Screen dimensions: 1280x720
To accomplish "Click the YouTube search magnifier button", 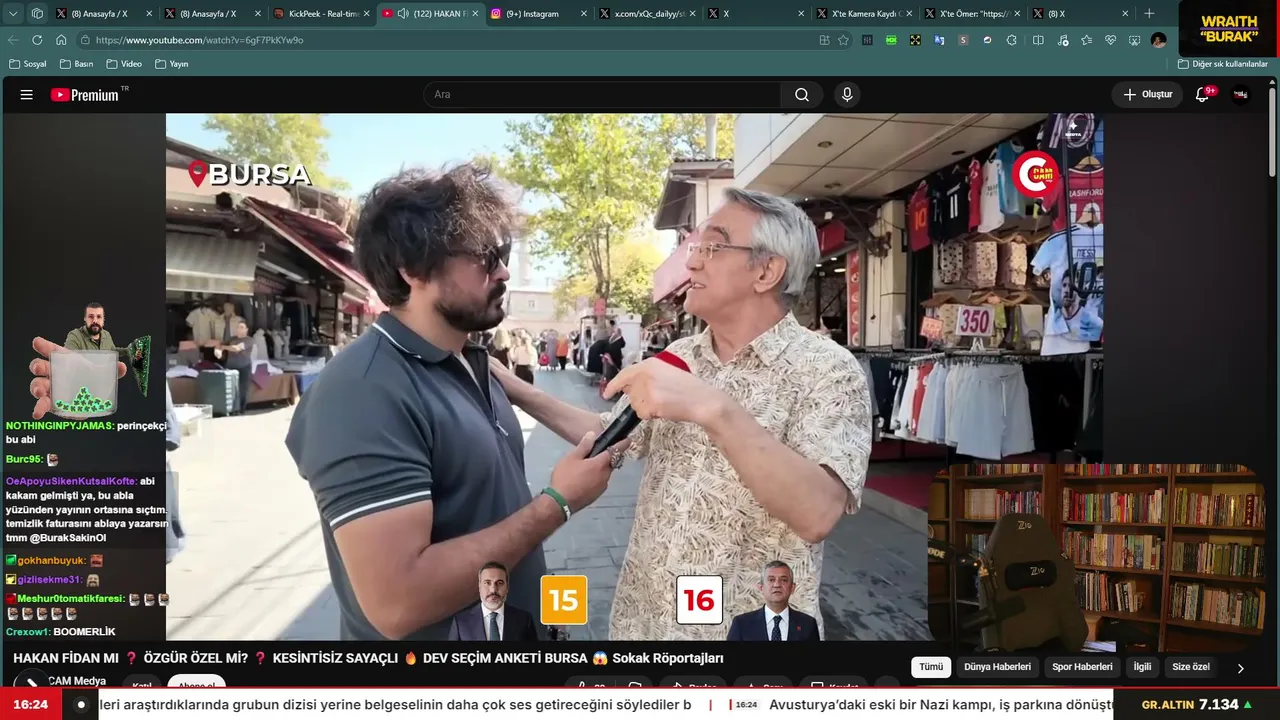I will (x=802, y=95).
